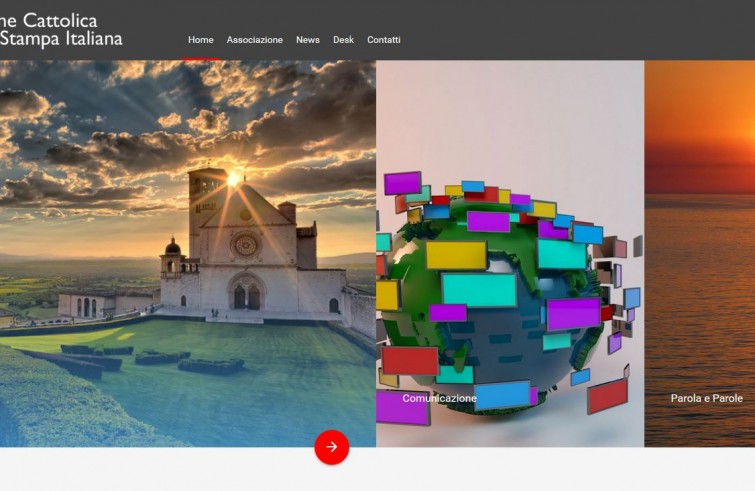Select the orange sunset sea image
The height and width of the screenshot is (491, 755).
(699, 250)
